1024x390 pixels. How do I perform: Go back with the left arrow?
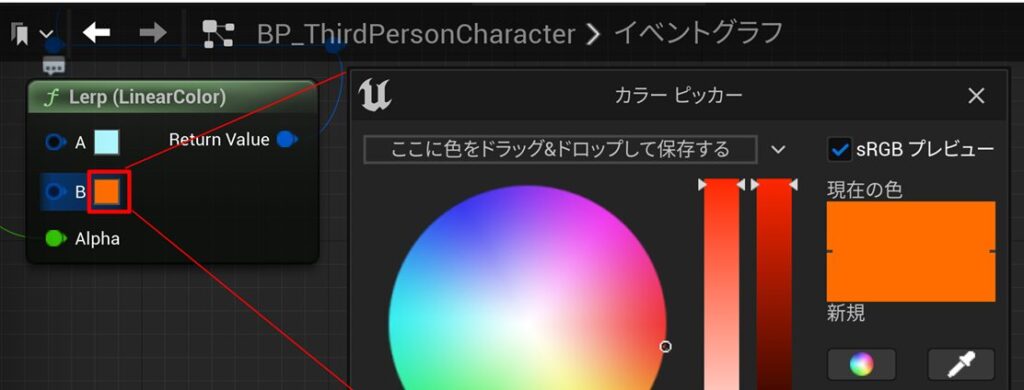96,33
